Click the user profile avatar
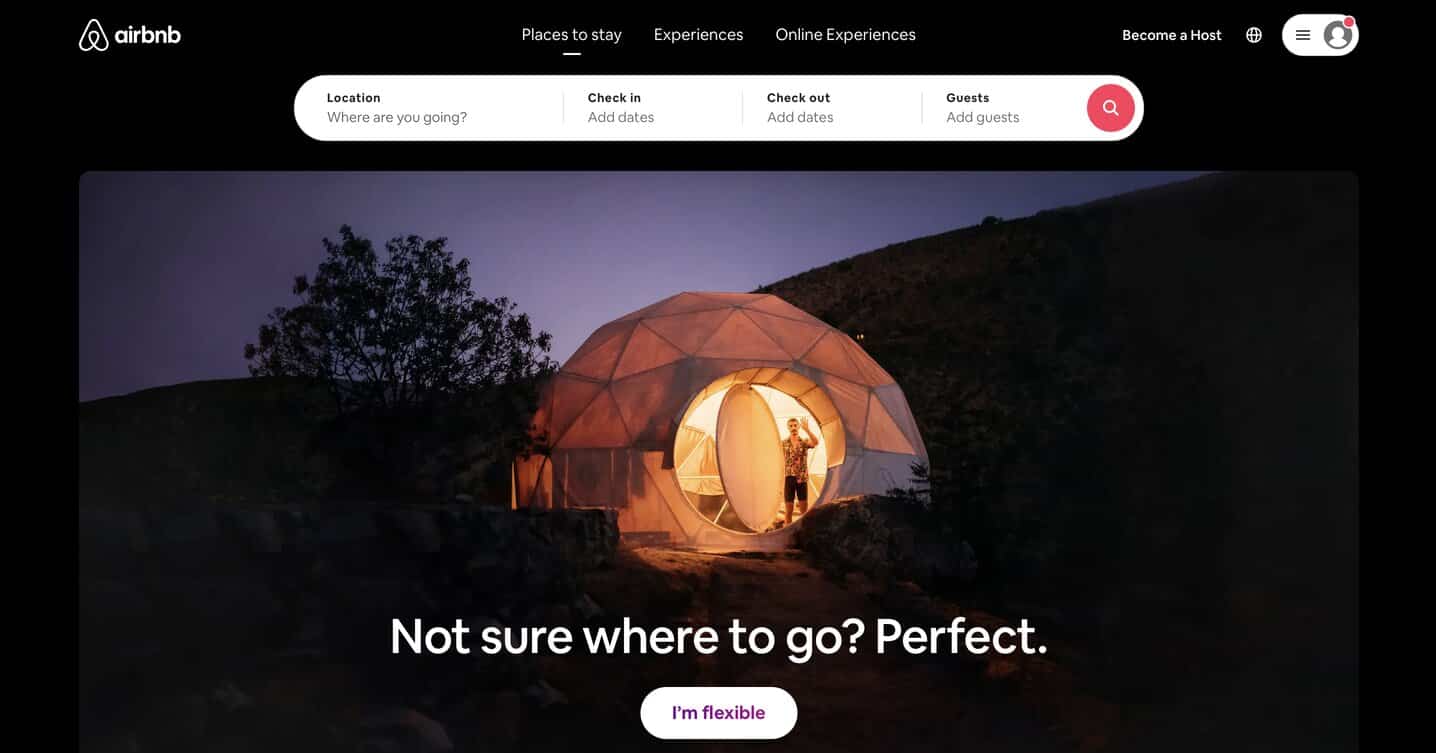The height and width of the screenshot is (753, 1436). pos(1337,35)
